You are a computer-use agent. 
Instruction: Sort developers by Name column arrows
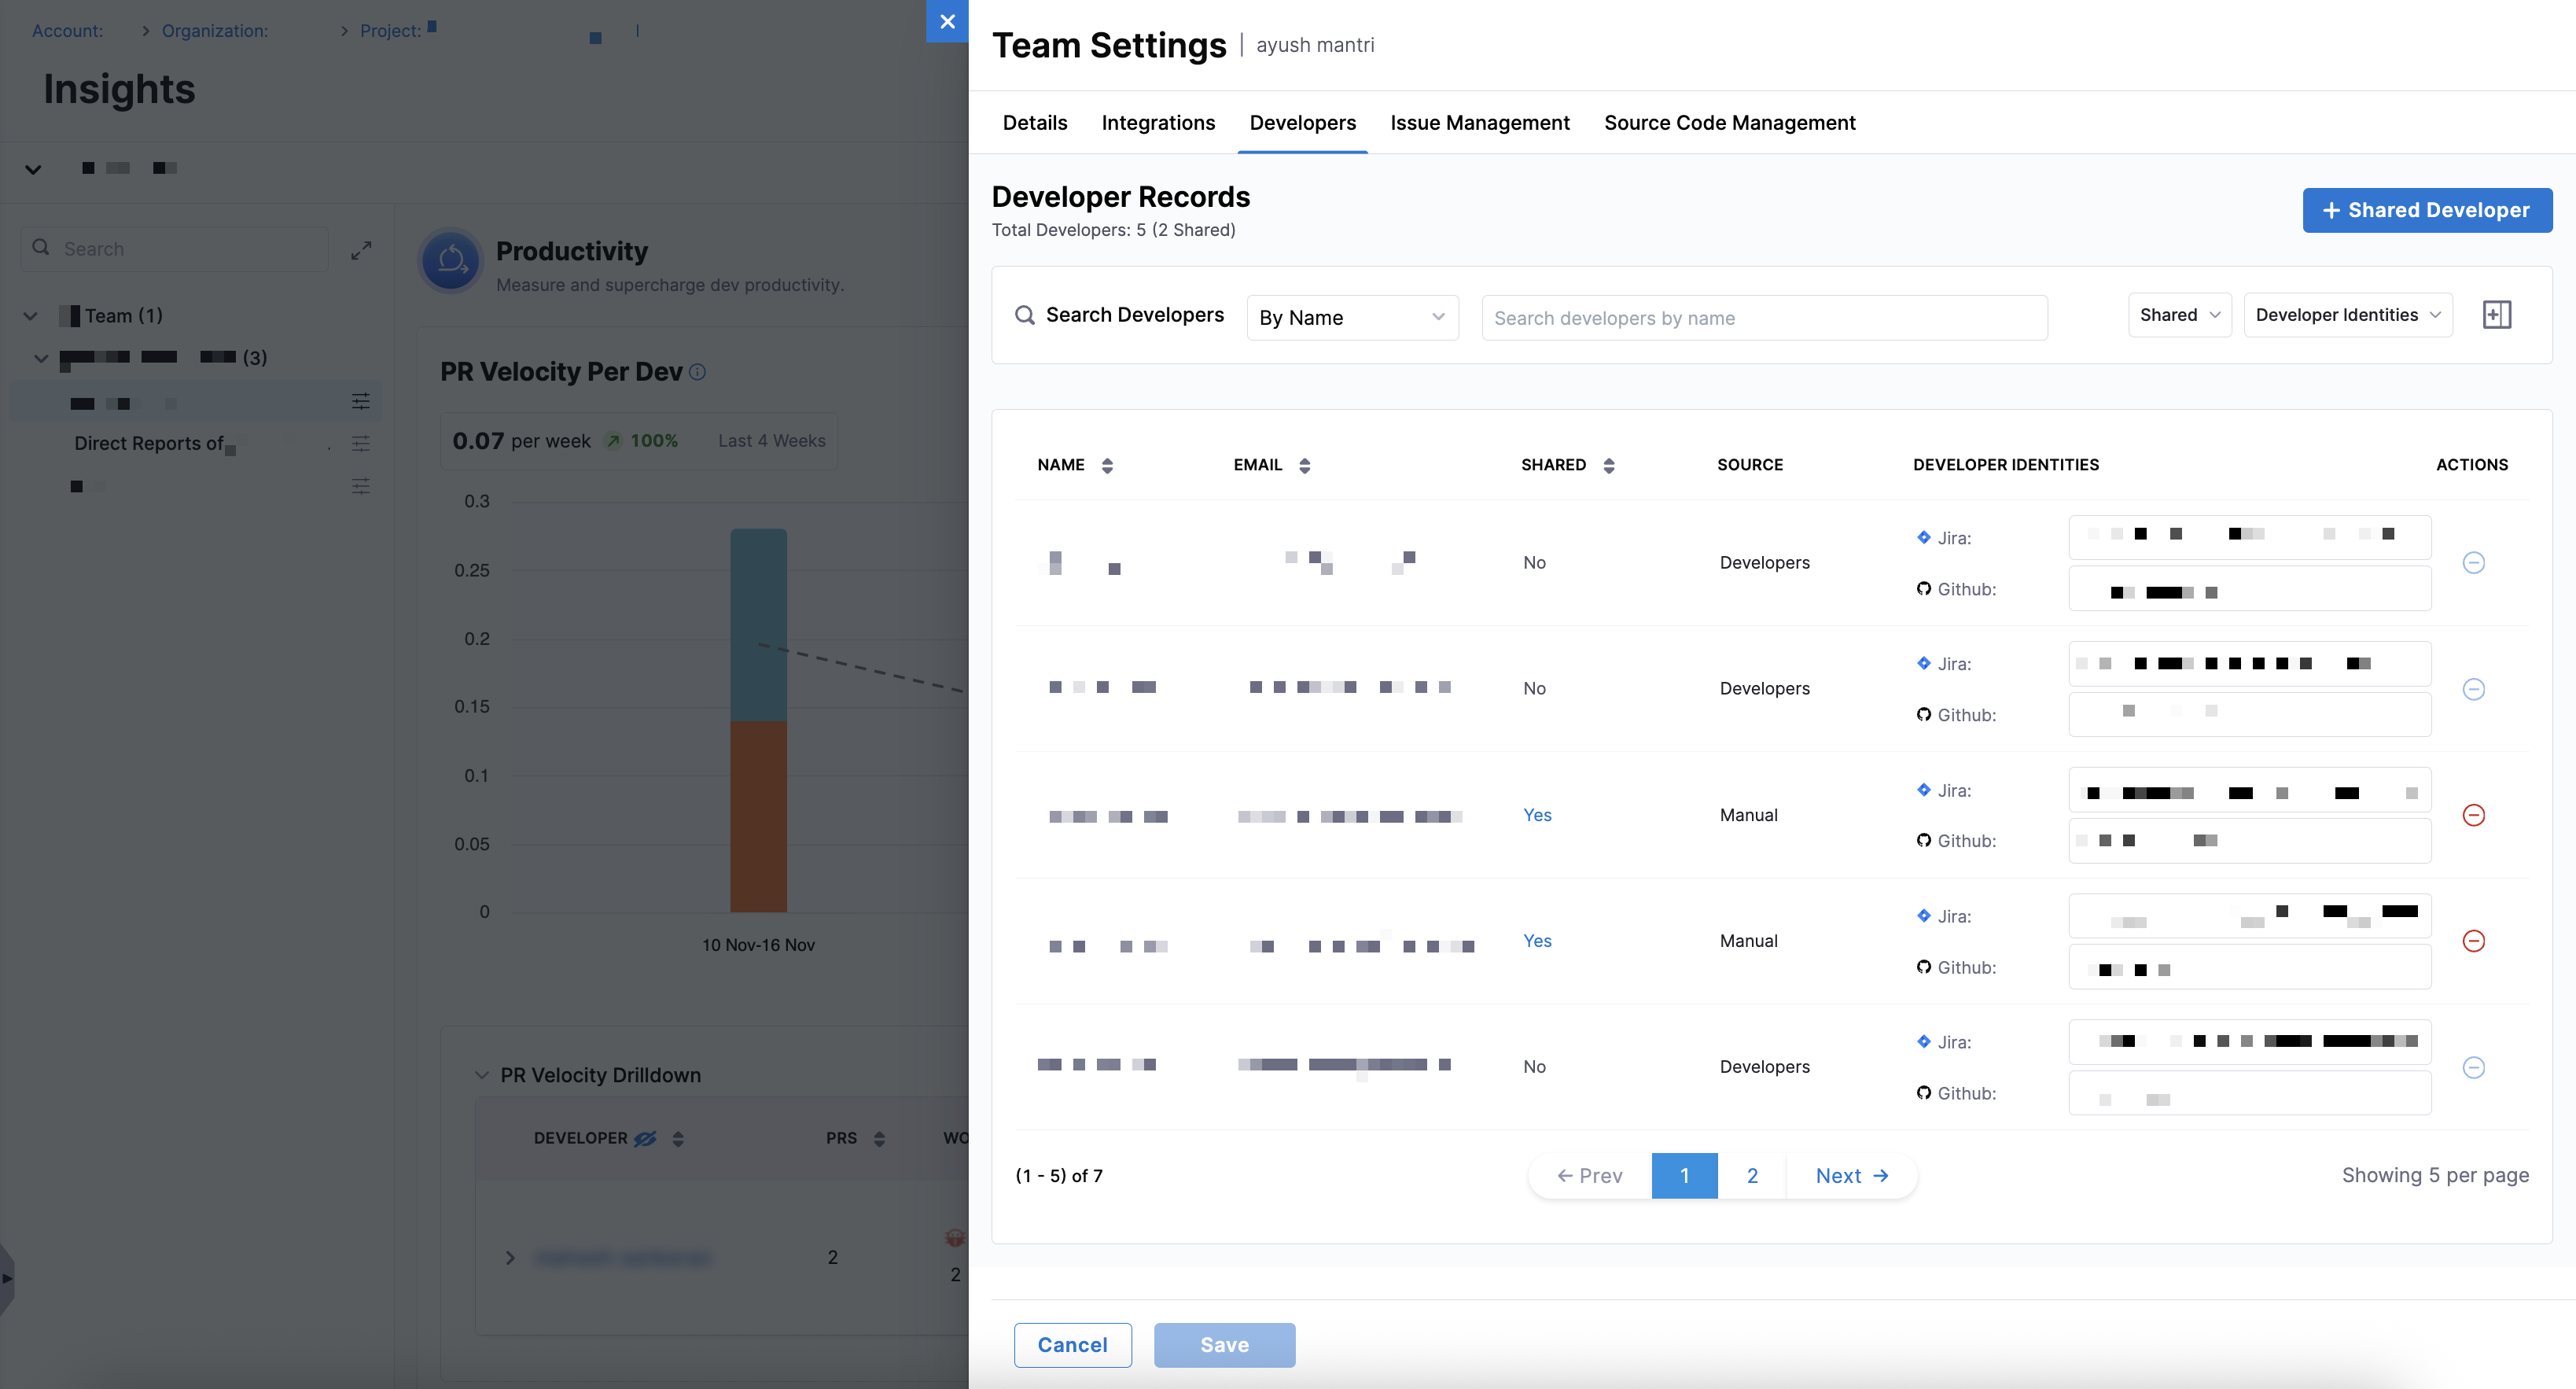(1107, 465)
